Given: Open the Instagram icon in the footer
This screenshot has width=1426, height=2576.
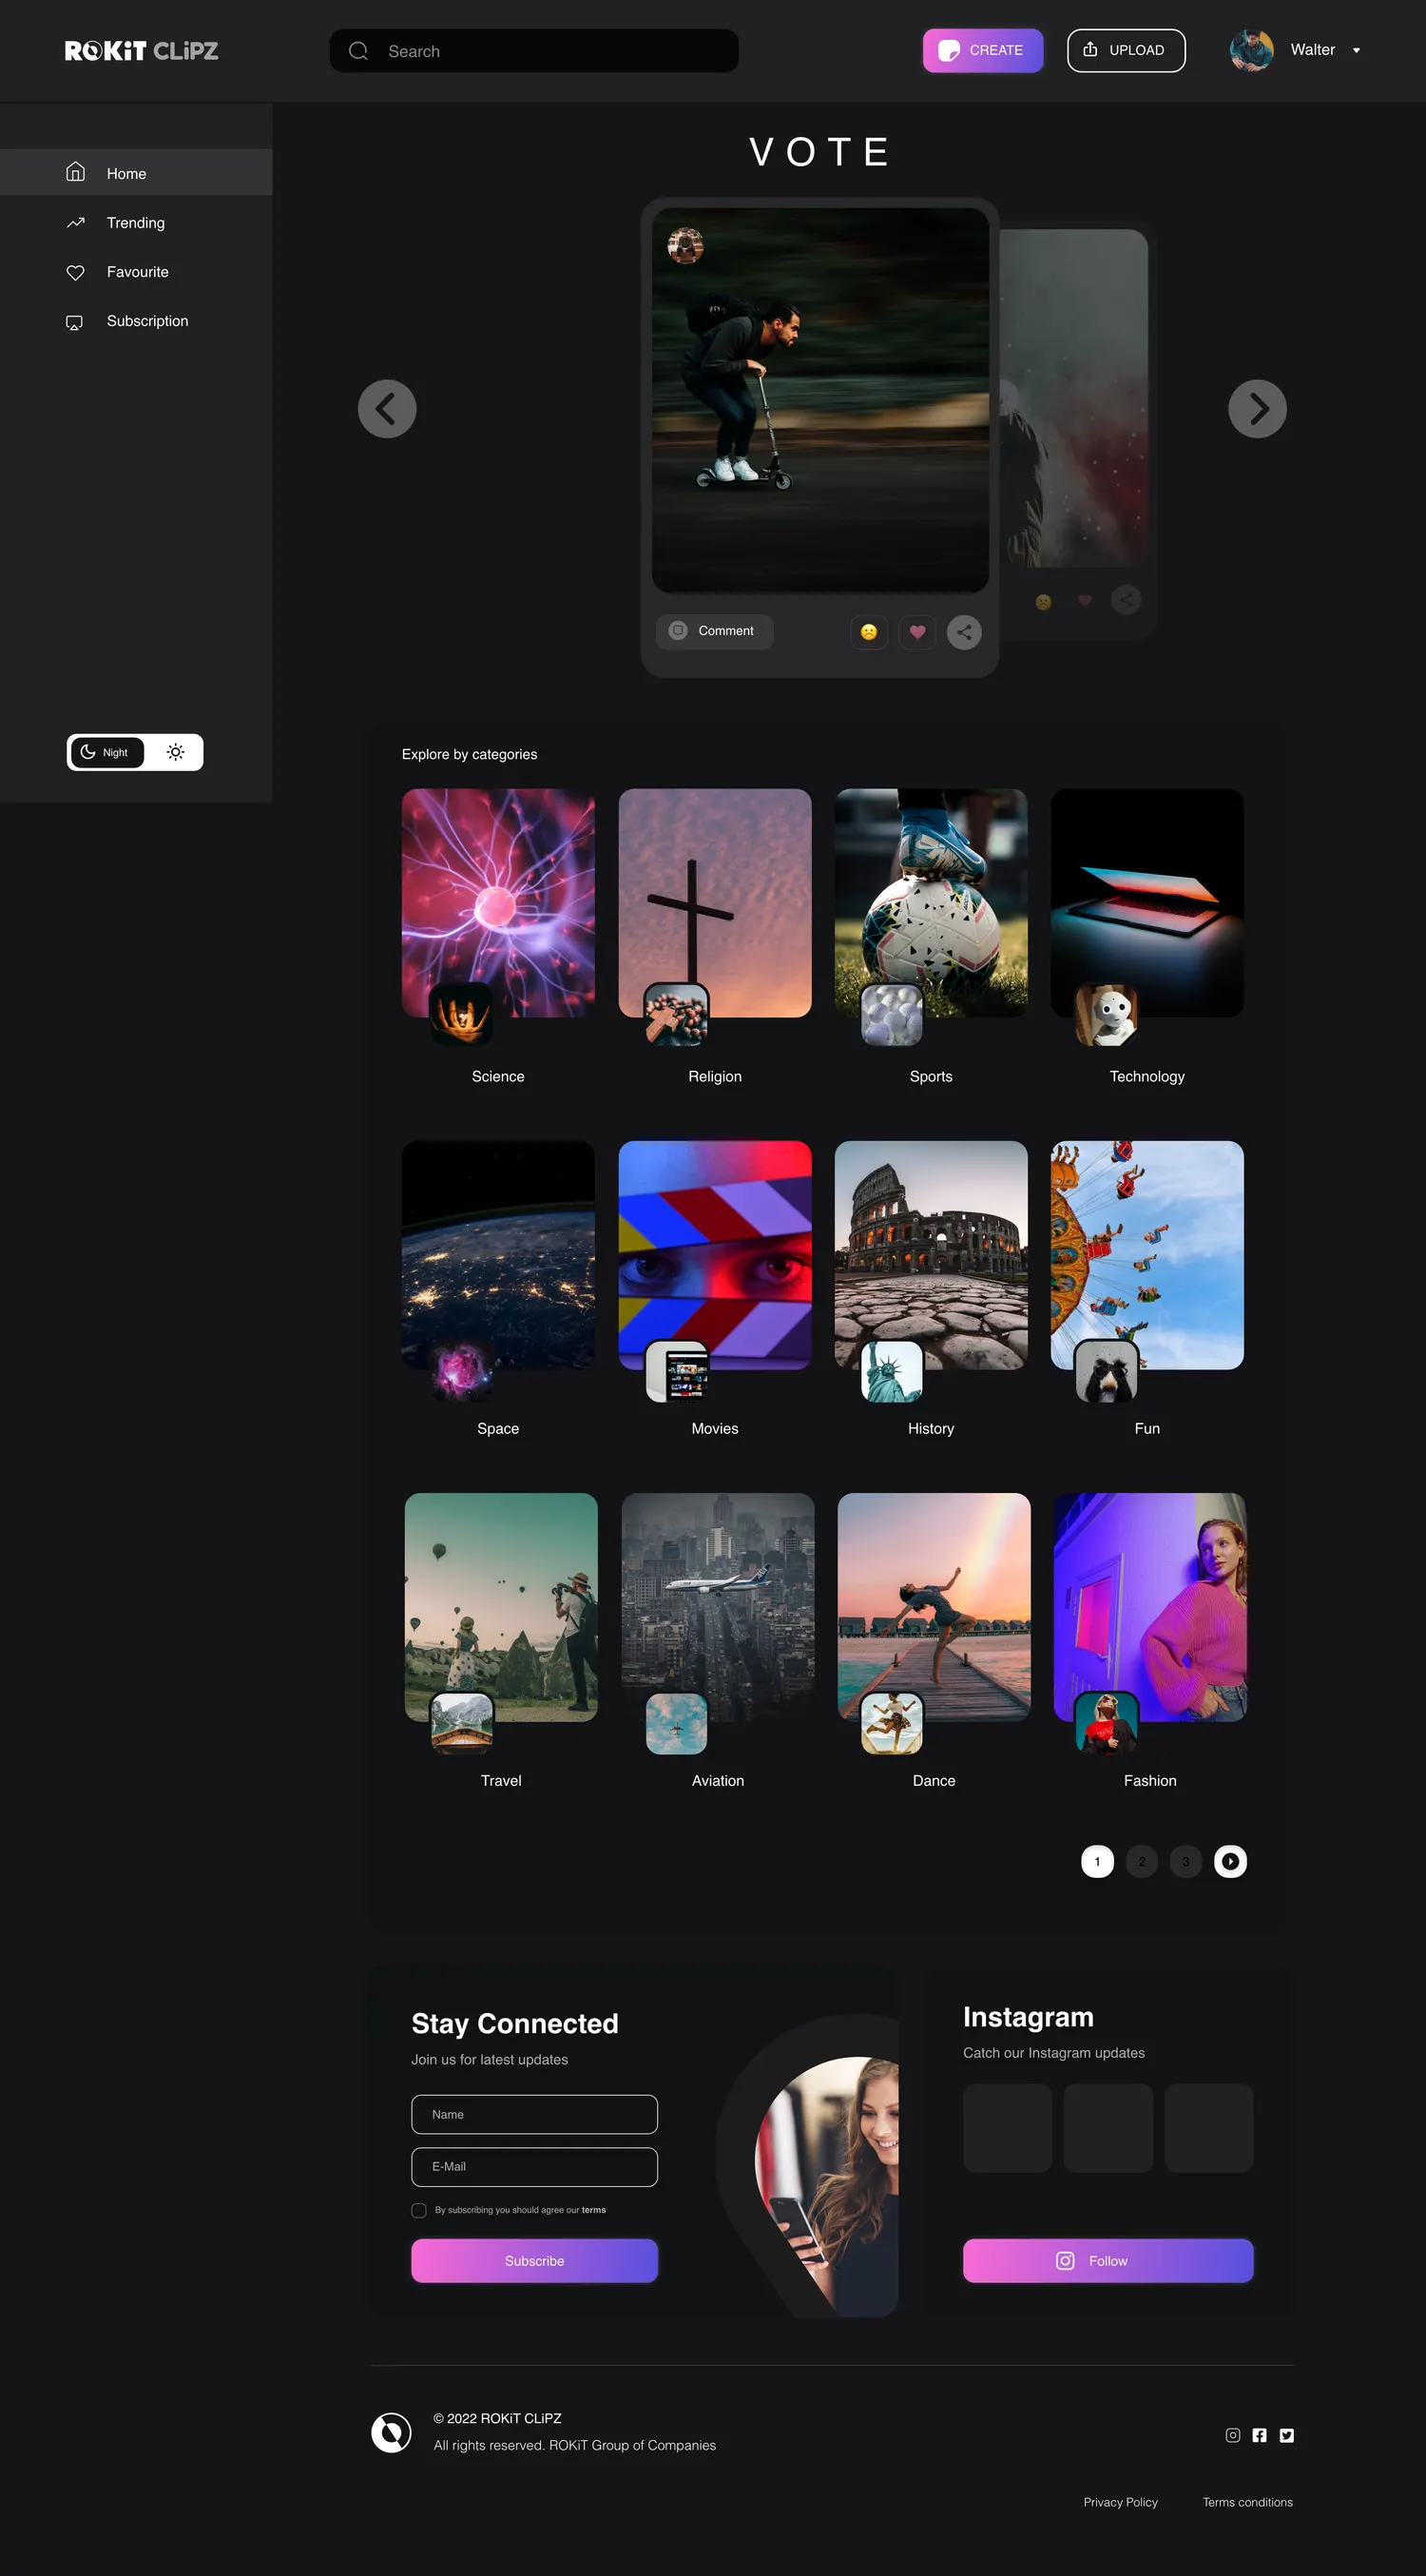Looking at the screenshot, I should (x=1233, y=2435).
